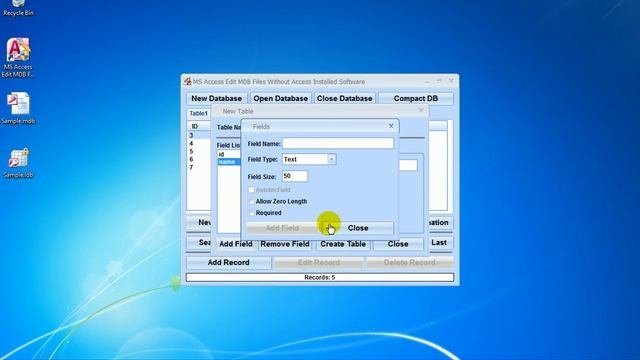Select the record row with ID 3
Image resolution: width=640 pixels, height=360 pixels.
pos(199,135)
